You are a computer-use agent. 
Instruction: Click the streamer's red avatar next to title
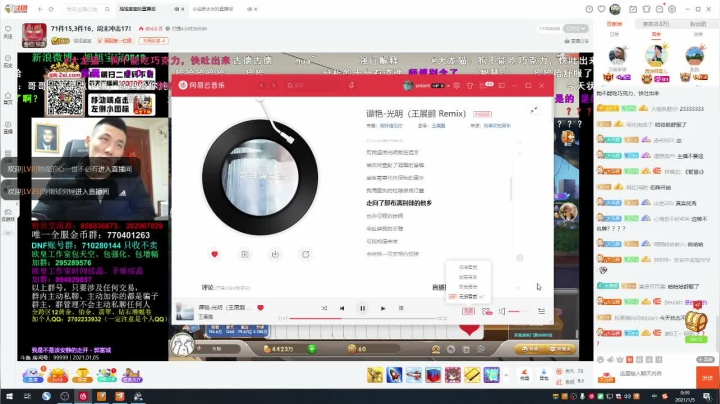[x=34, y=35]
